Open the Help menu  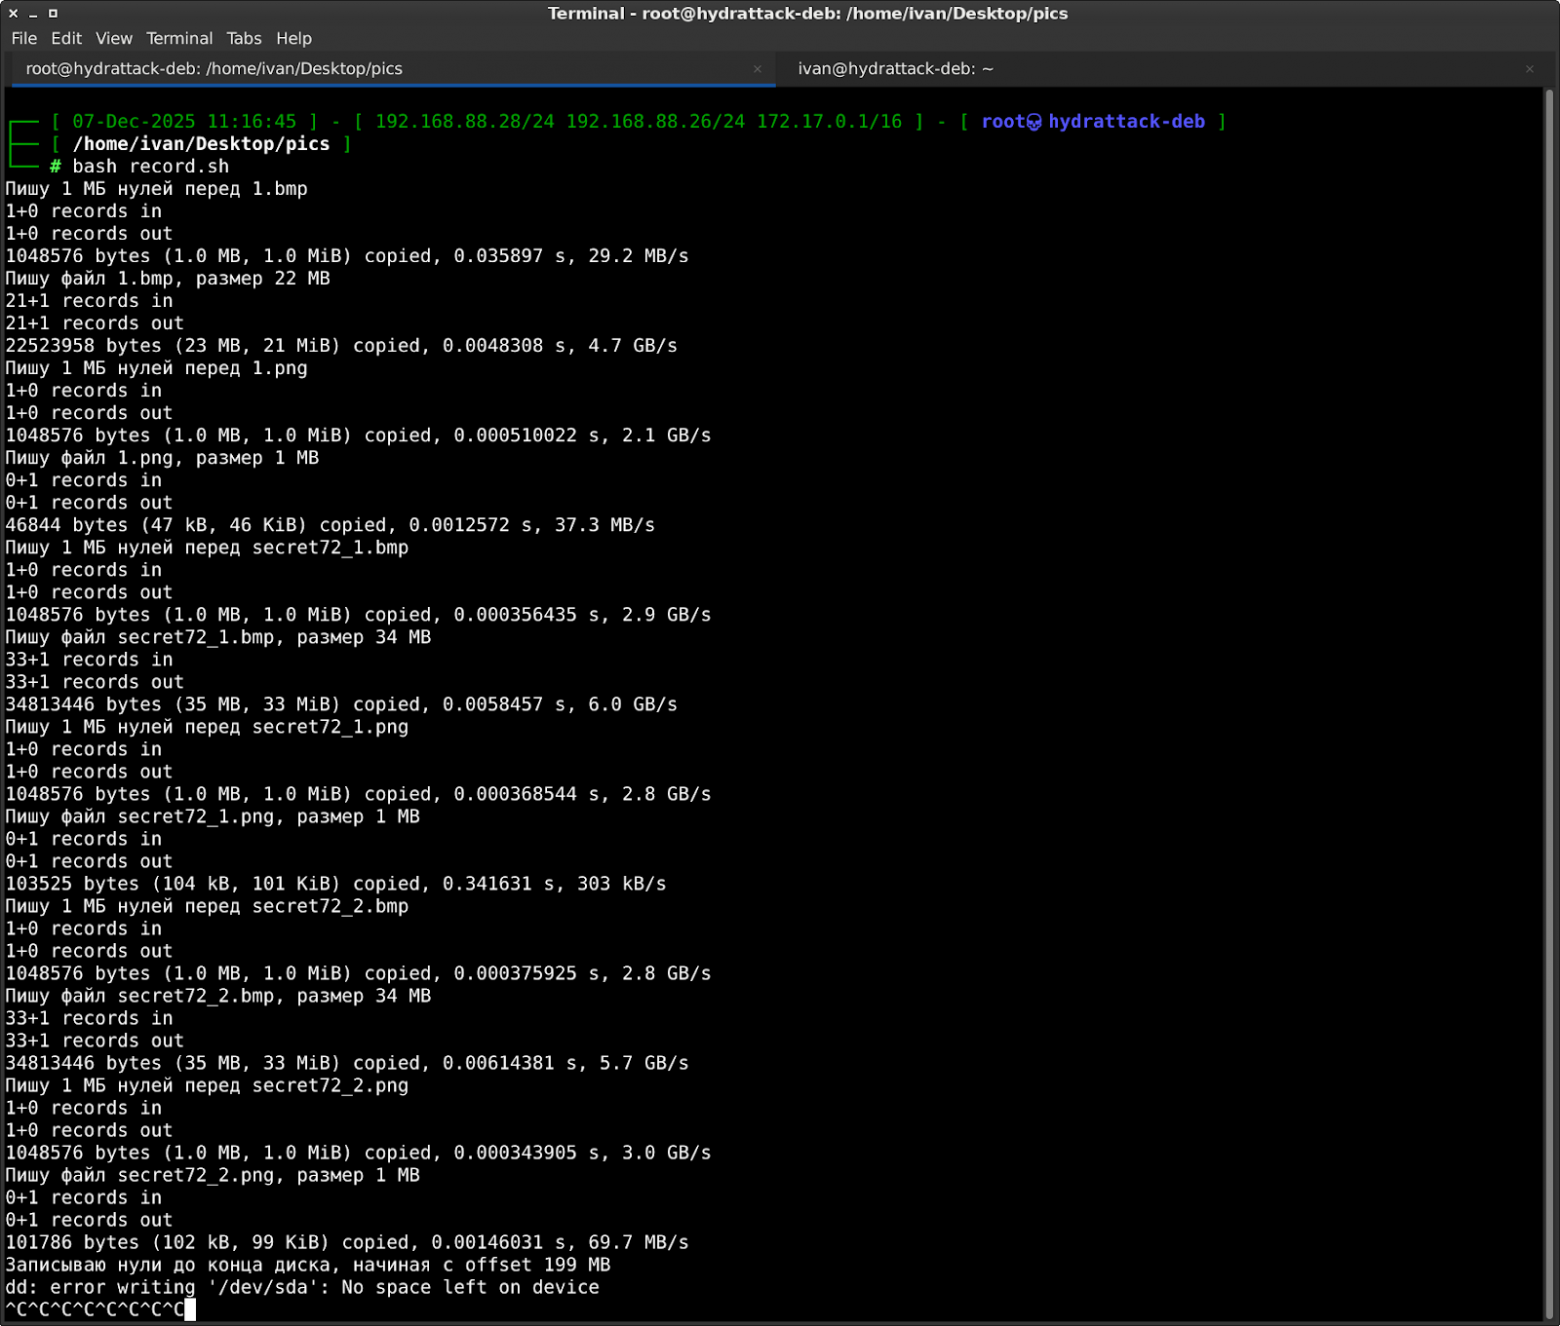point(294,38)
